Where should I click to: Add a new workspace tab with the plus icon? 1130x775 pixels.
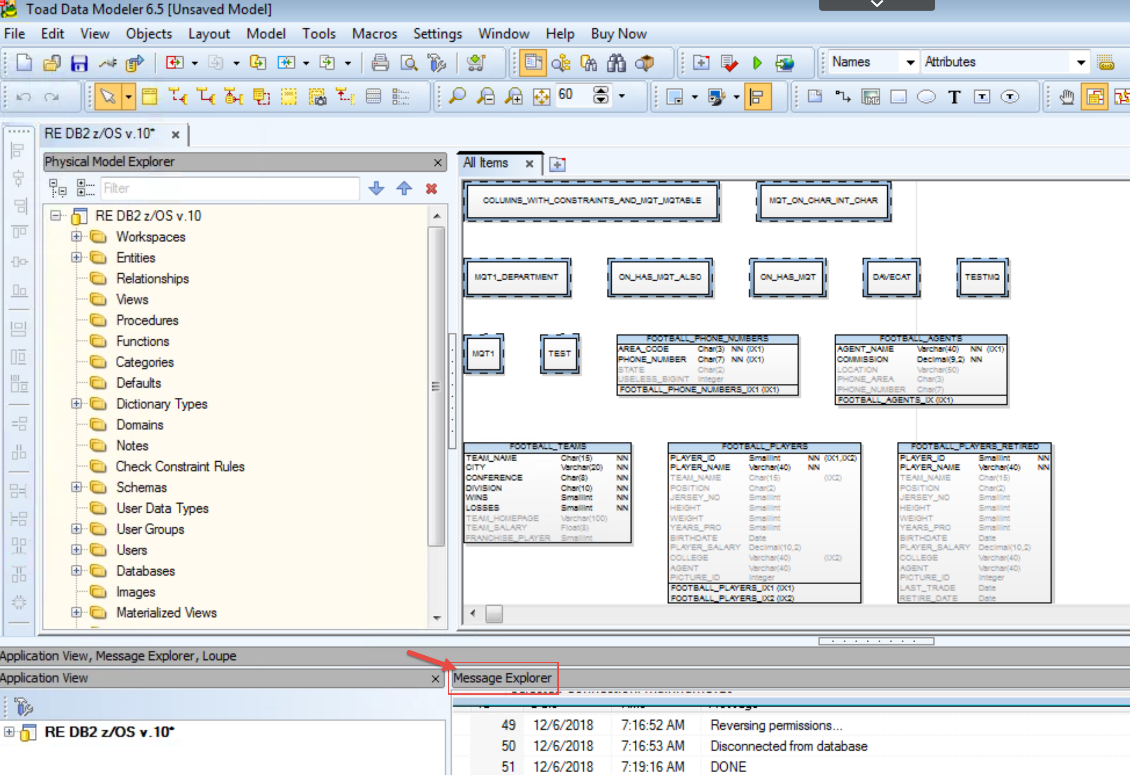coord(557,164)
